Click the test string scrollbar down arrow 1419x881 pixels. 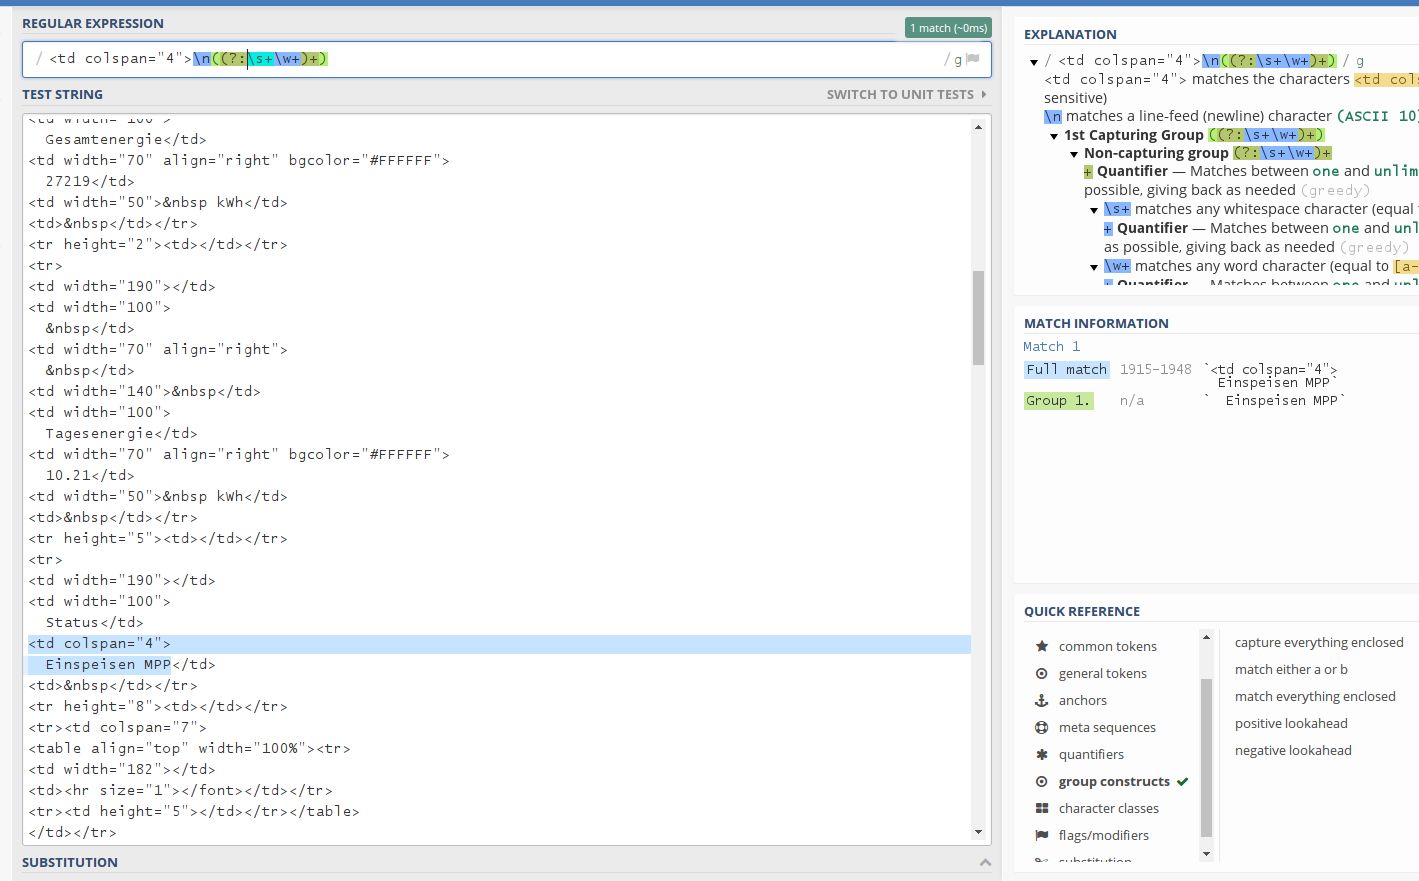click(978, 832)
